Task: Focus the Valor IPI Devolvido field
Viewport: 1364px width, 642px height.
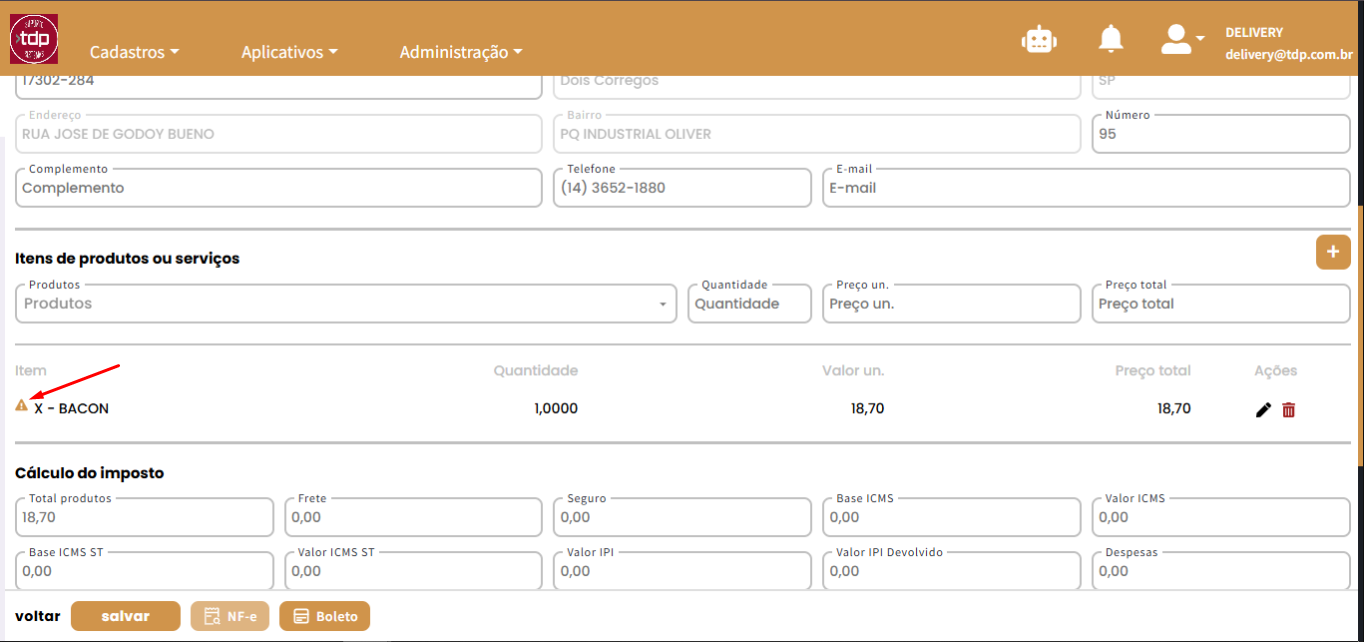Action: [x=952, y=571]
